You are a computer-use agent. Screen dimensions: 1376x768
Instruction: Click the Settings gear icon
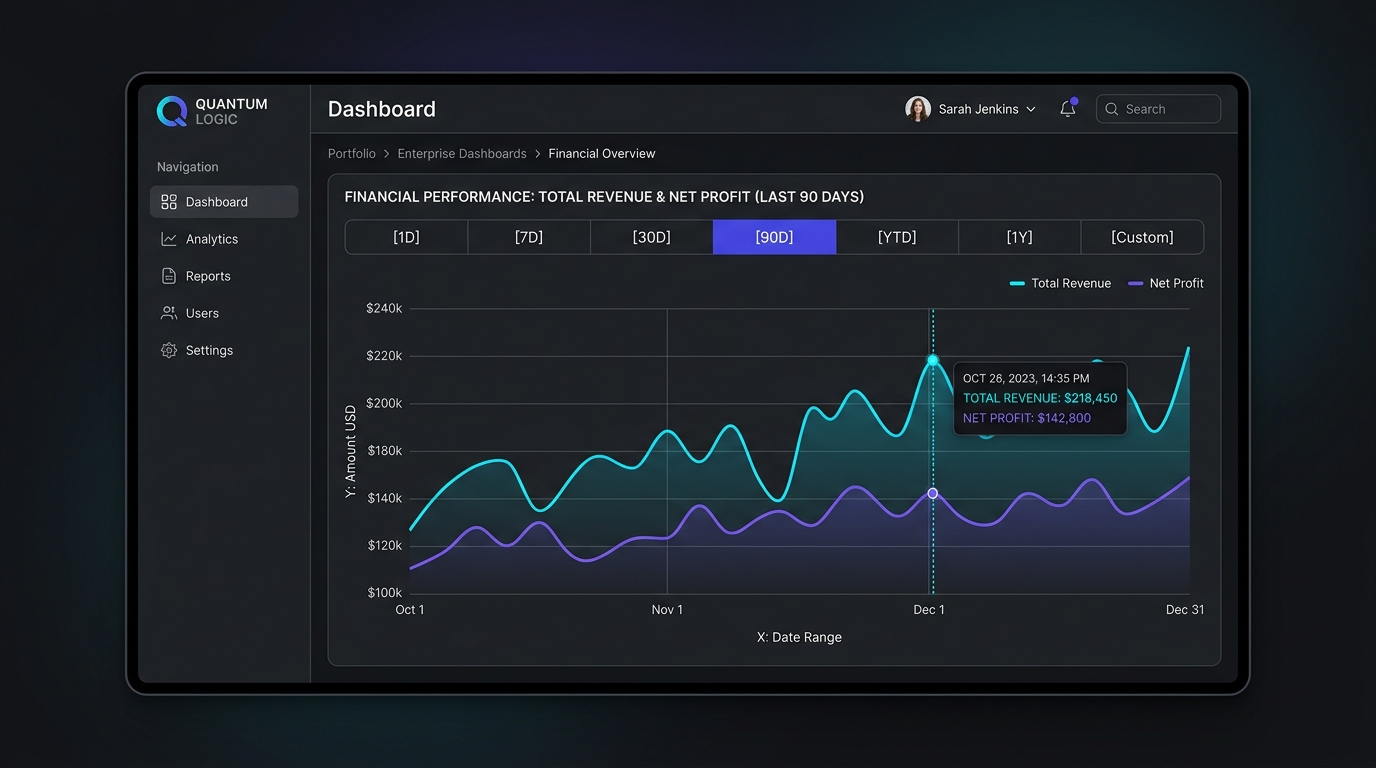[169, 350]
